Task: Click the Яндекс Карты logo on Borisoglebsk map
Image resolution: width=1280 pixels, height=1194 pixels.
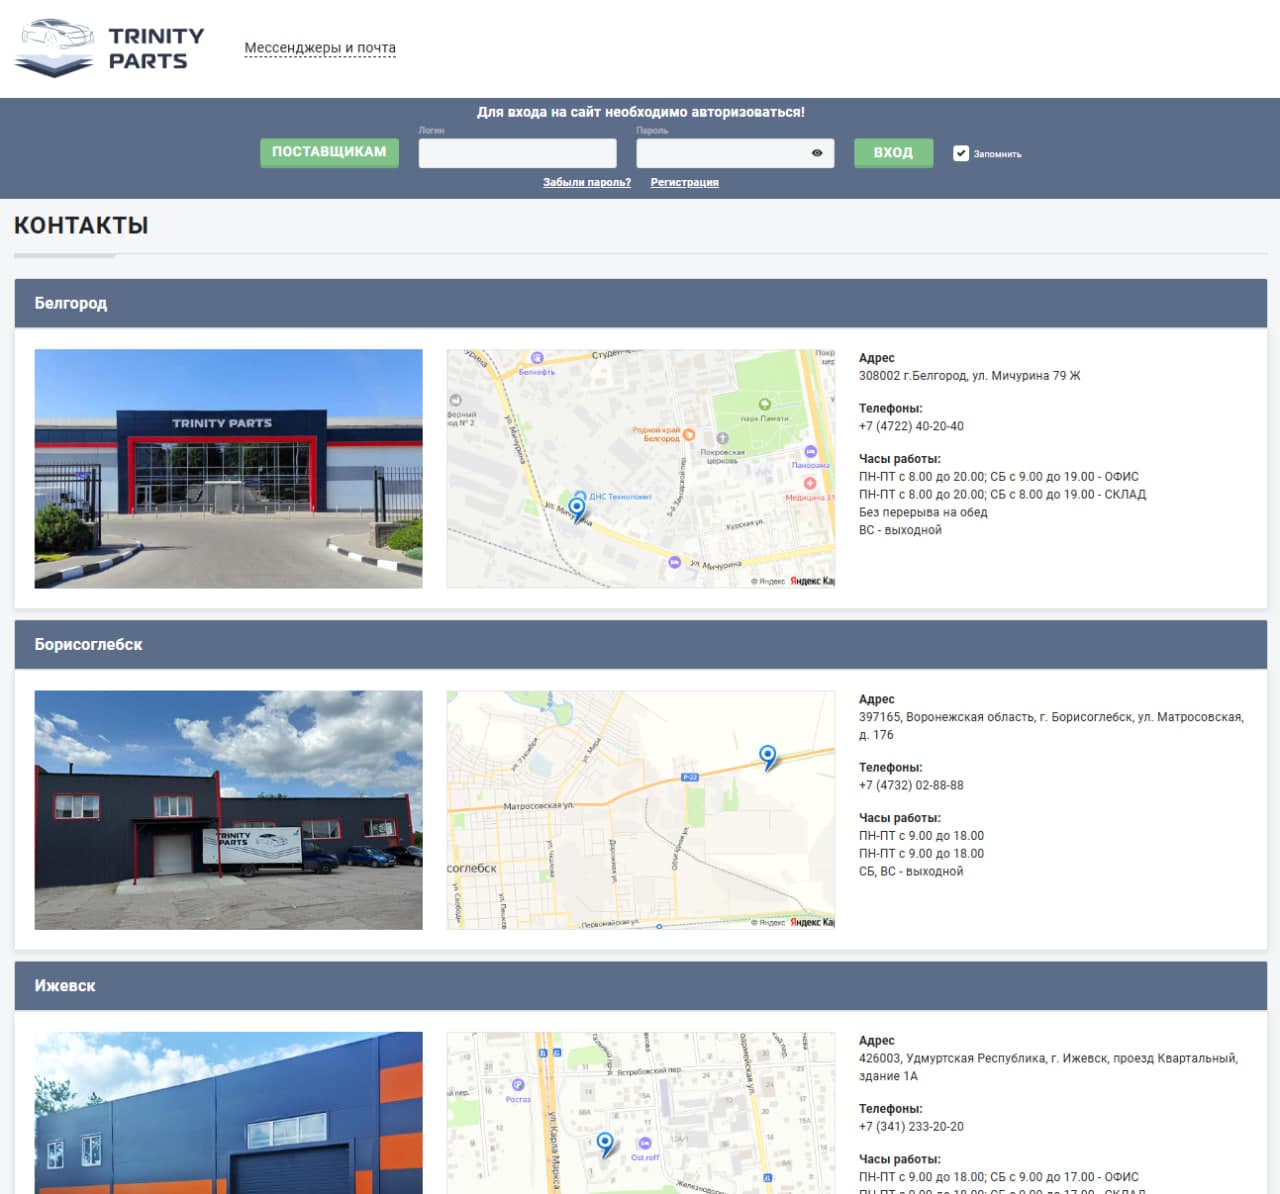Action: click(812, 922)
